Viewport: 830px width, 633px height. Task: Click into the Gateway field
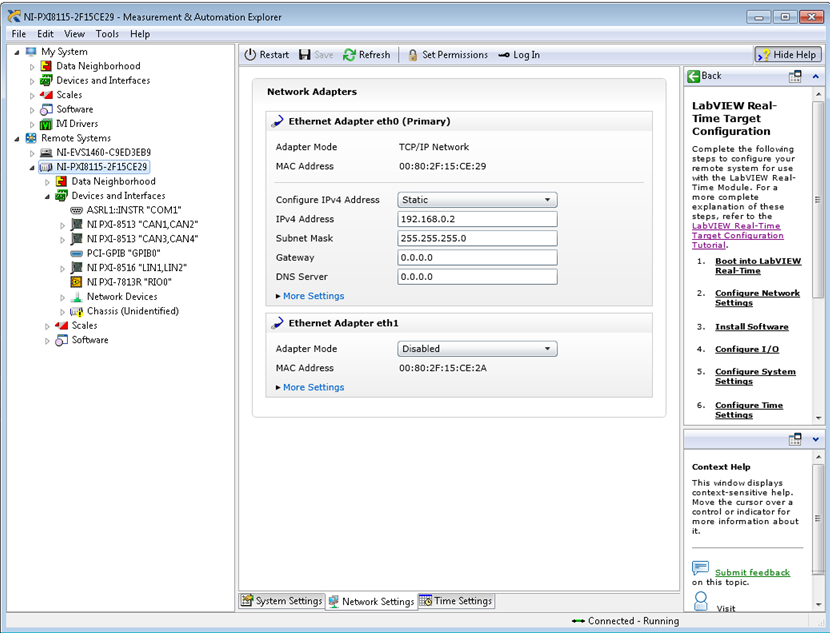[x=477, y=258]
